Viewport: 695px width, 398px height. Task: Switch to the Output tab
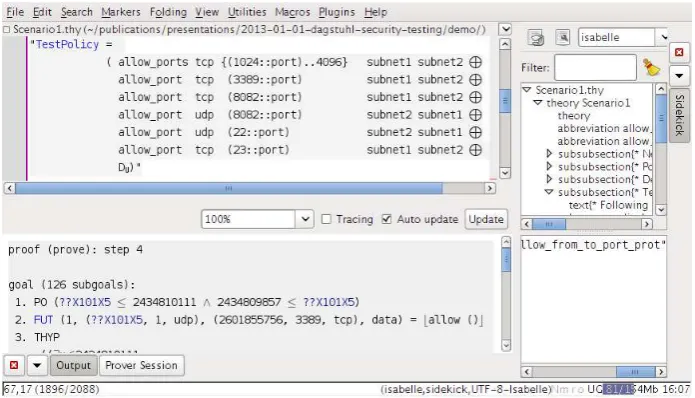74,365
